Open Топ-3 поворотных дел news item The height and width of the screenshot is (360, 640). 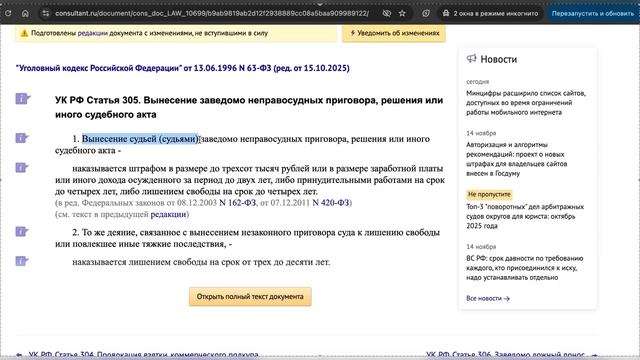(525, 216)
